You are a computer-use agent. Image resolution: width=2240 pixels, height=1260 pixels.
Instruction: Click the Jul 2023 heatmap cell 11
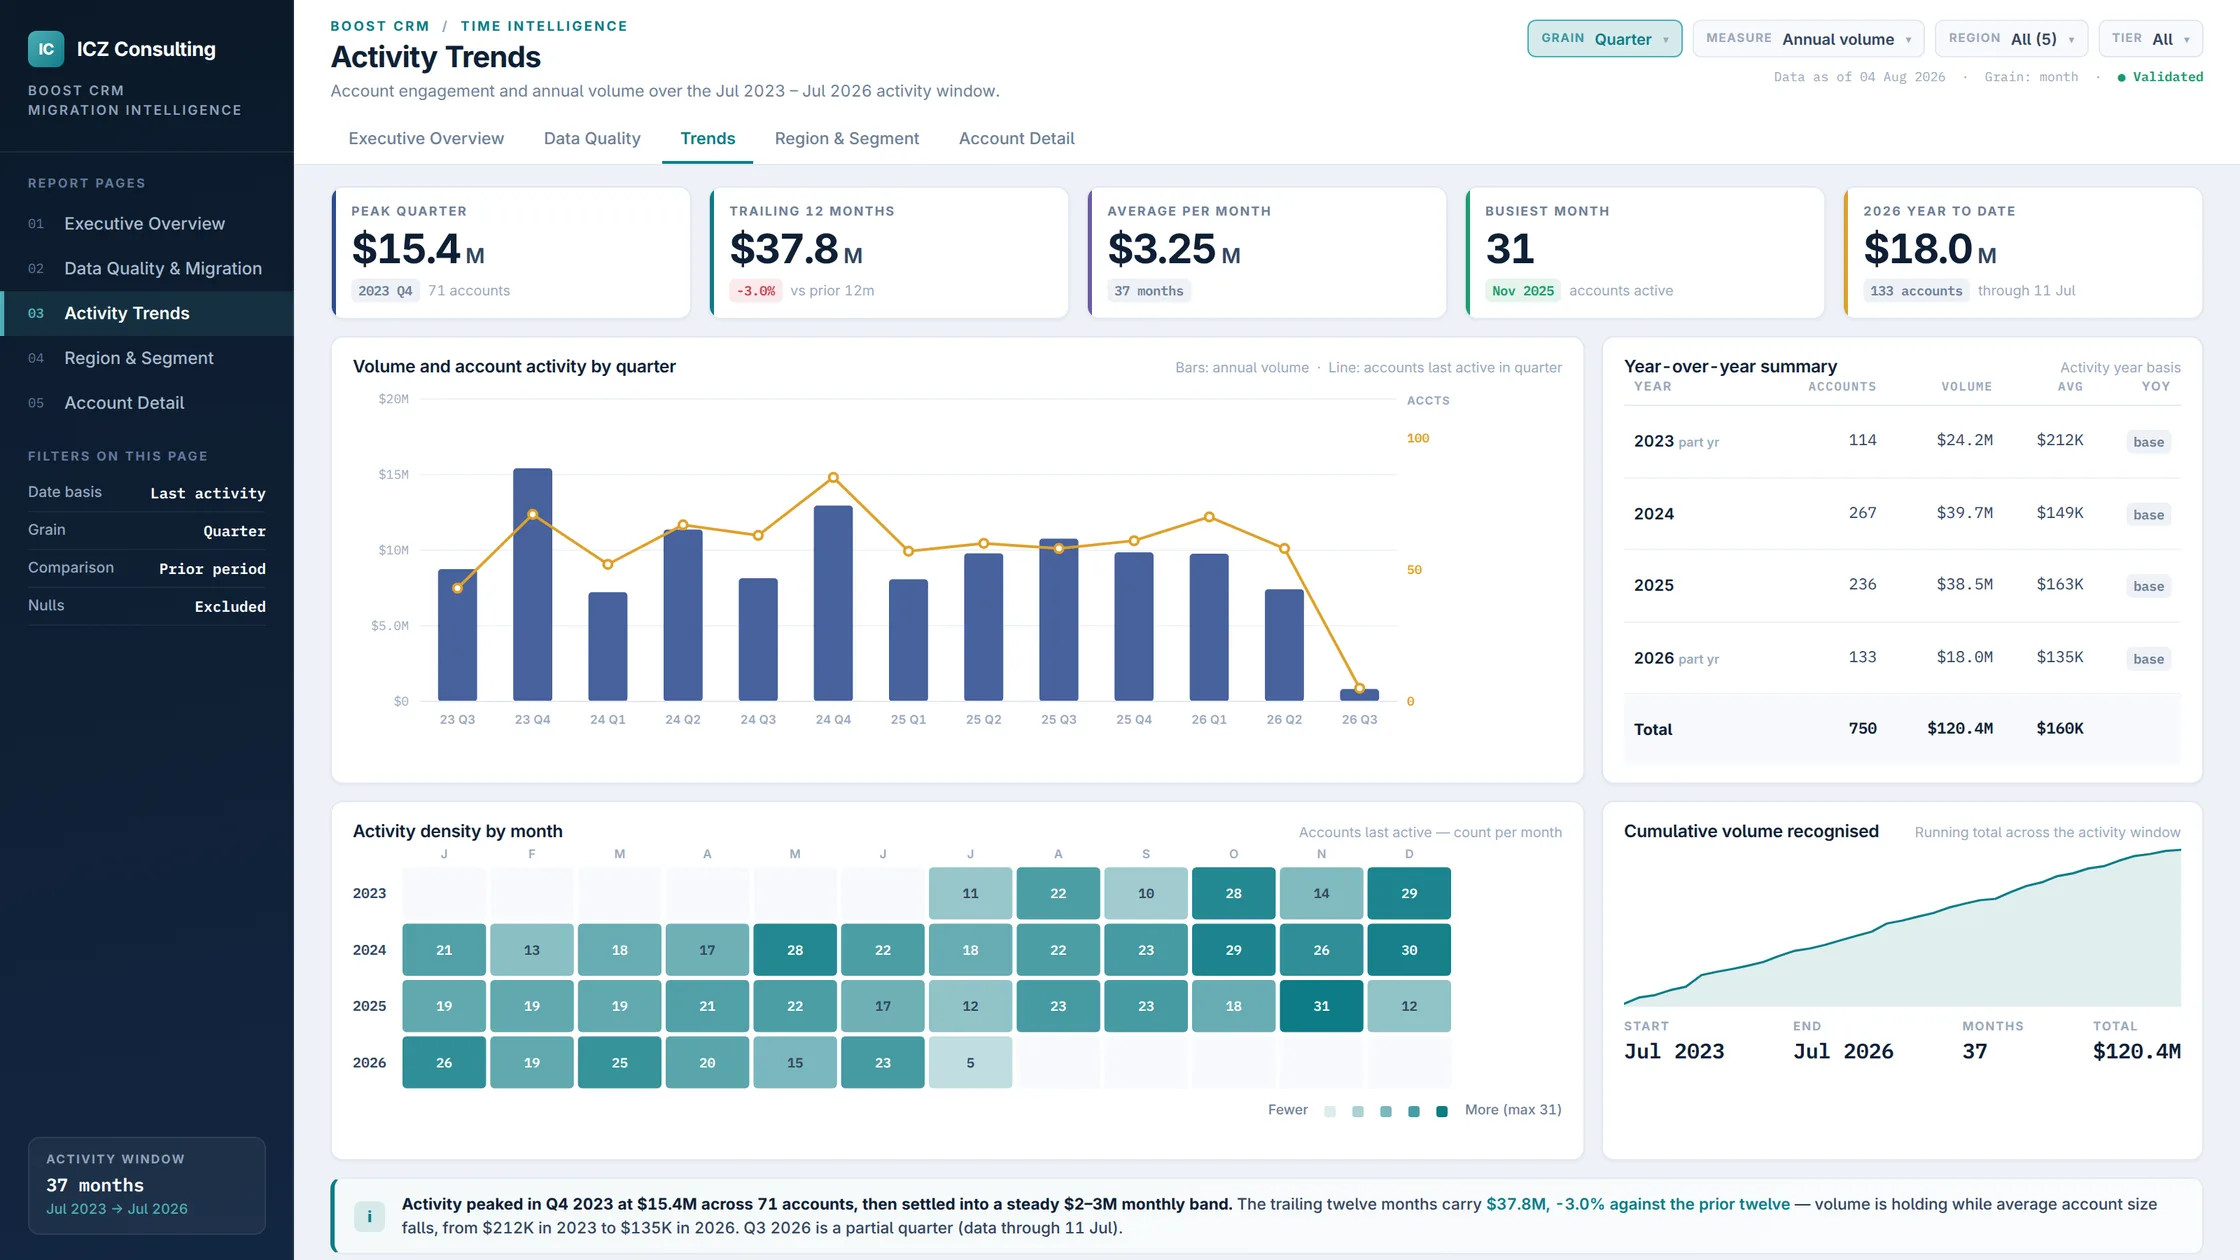tap(970, 893)
